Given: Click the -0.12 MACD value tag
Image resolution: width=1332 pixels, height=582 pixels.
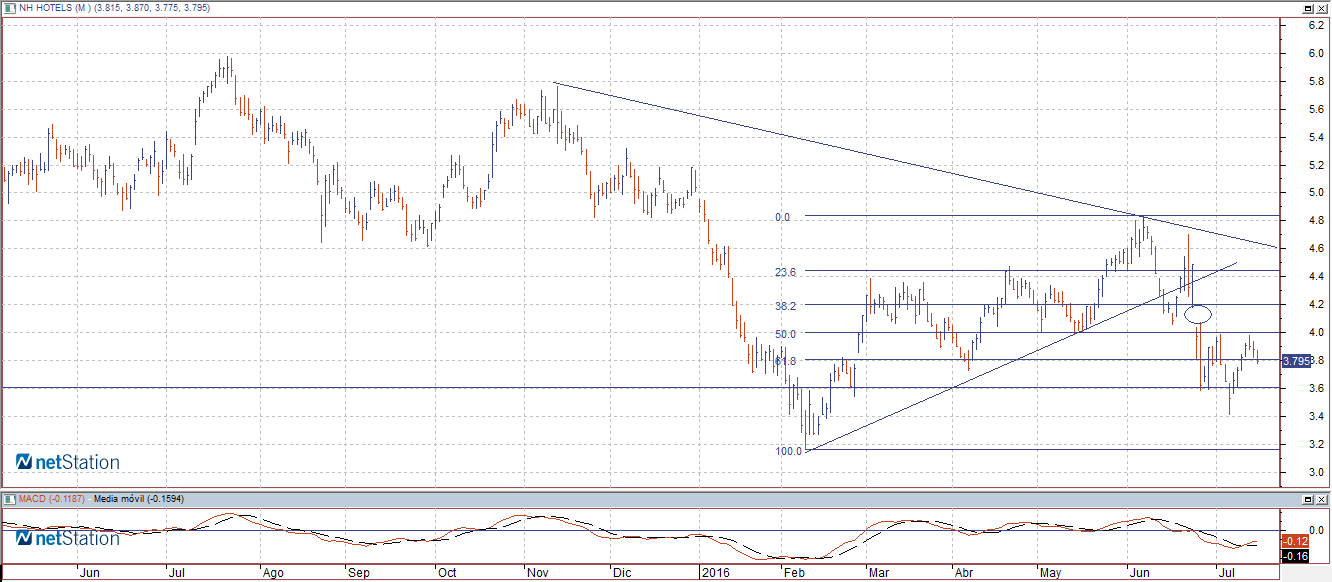Looking at the screenshot, I should pos(1294,541).
